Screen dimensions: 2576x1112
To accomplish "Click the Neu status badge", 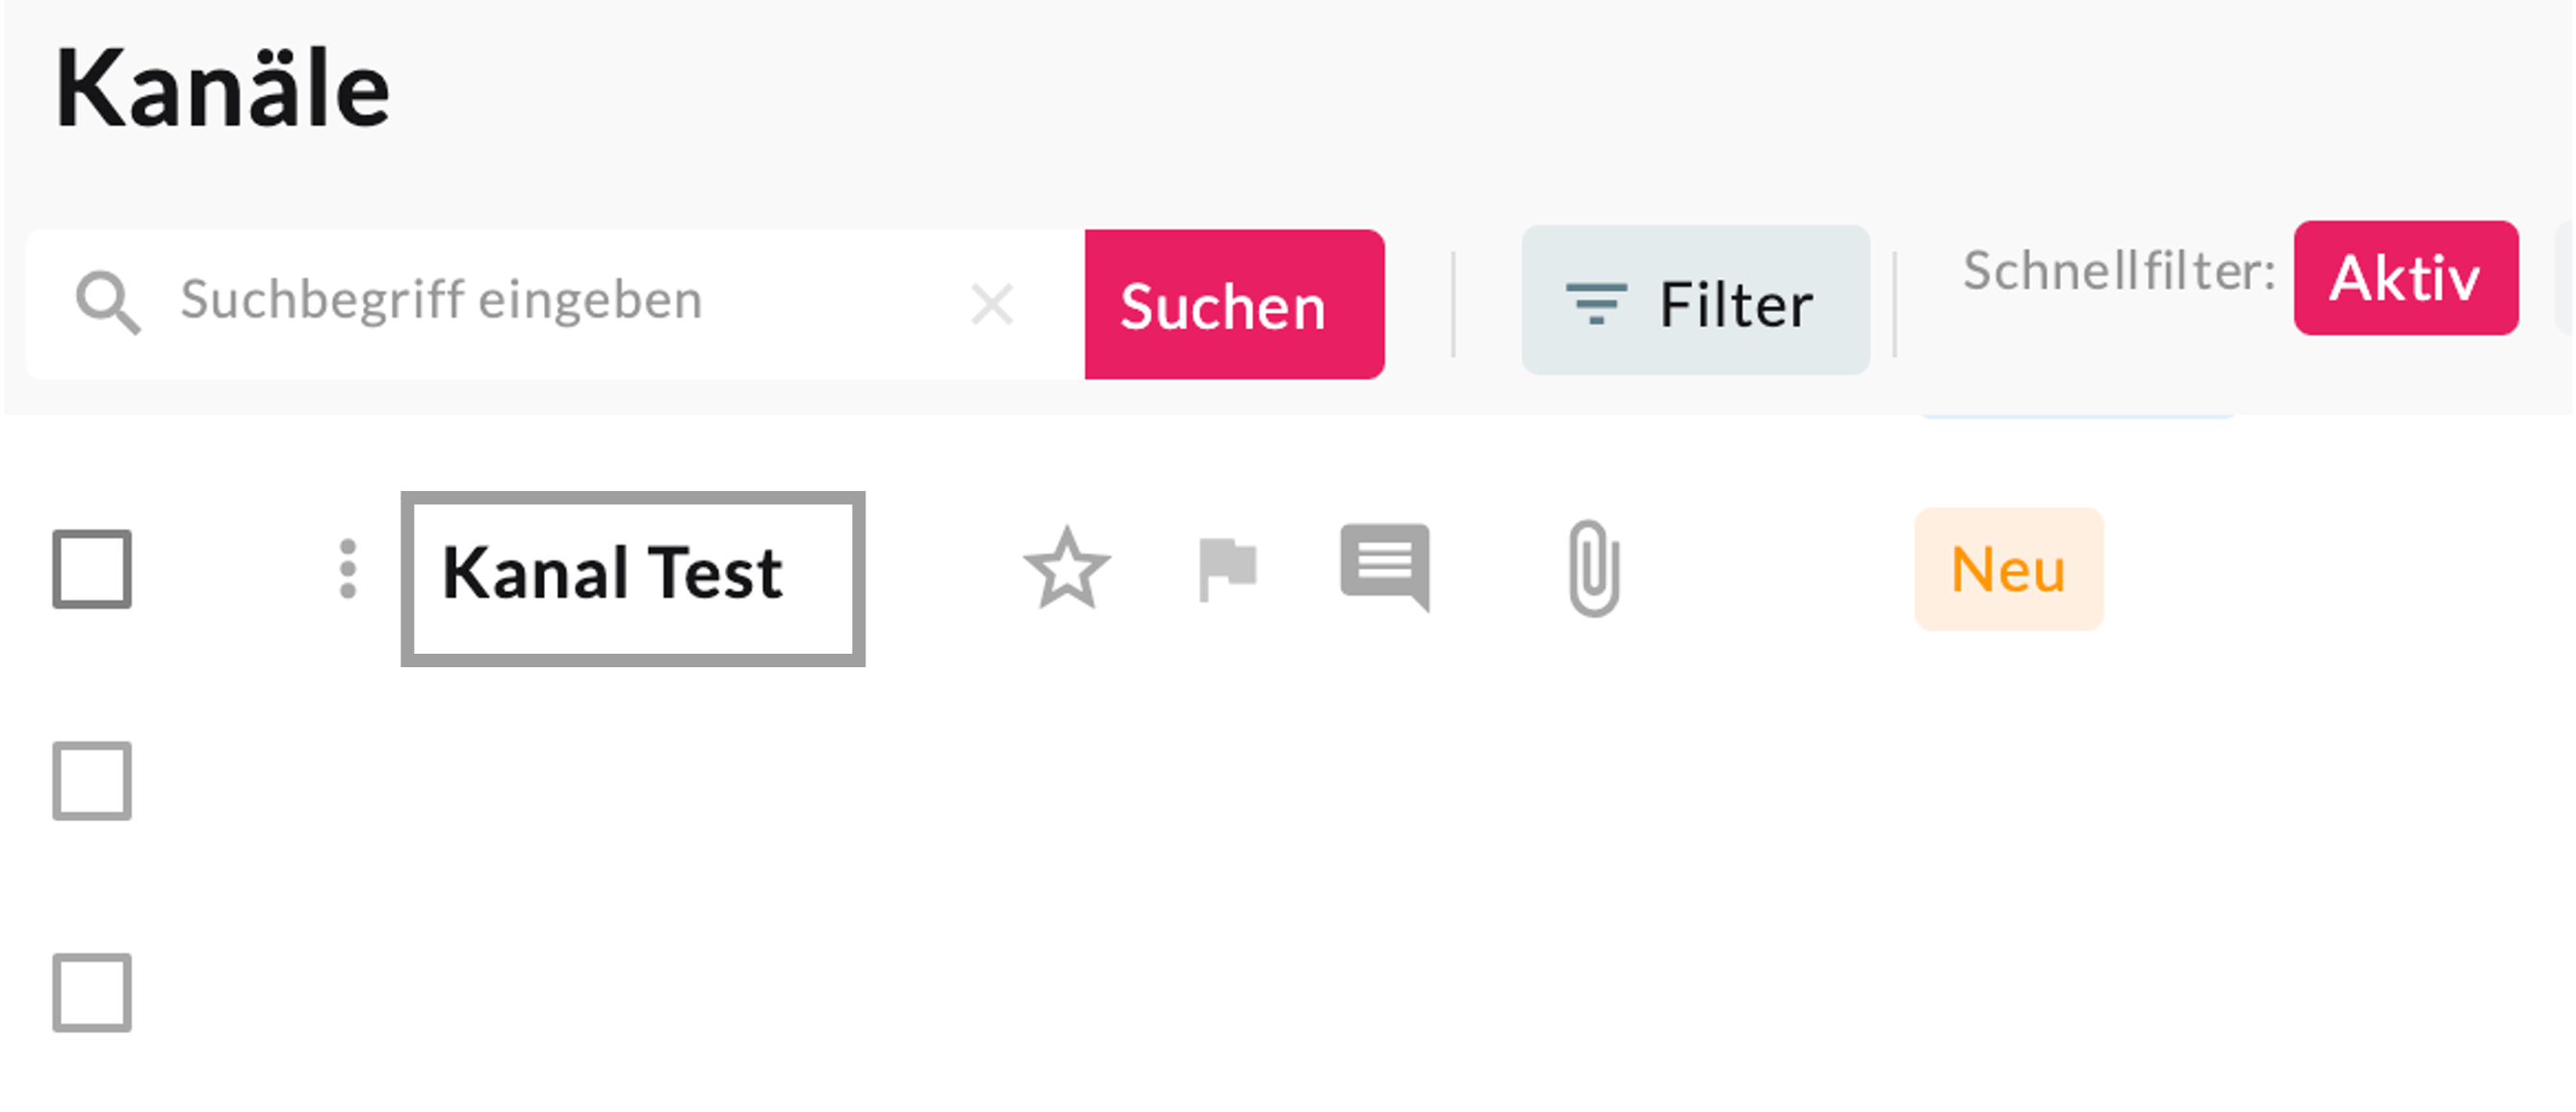I will [x=2008, y=570].
